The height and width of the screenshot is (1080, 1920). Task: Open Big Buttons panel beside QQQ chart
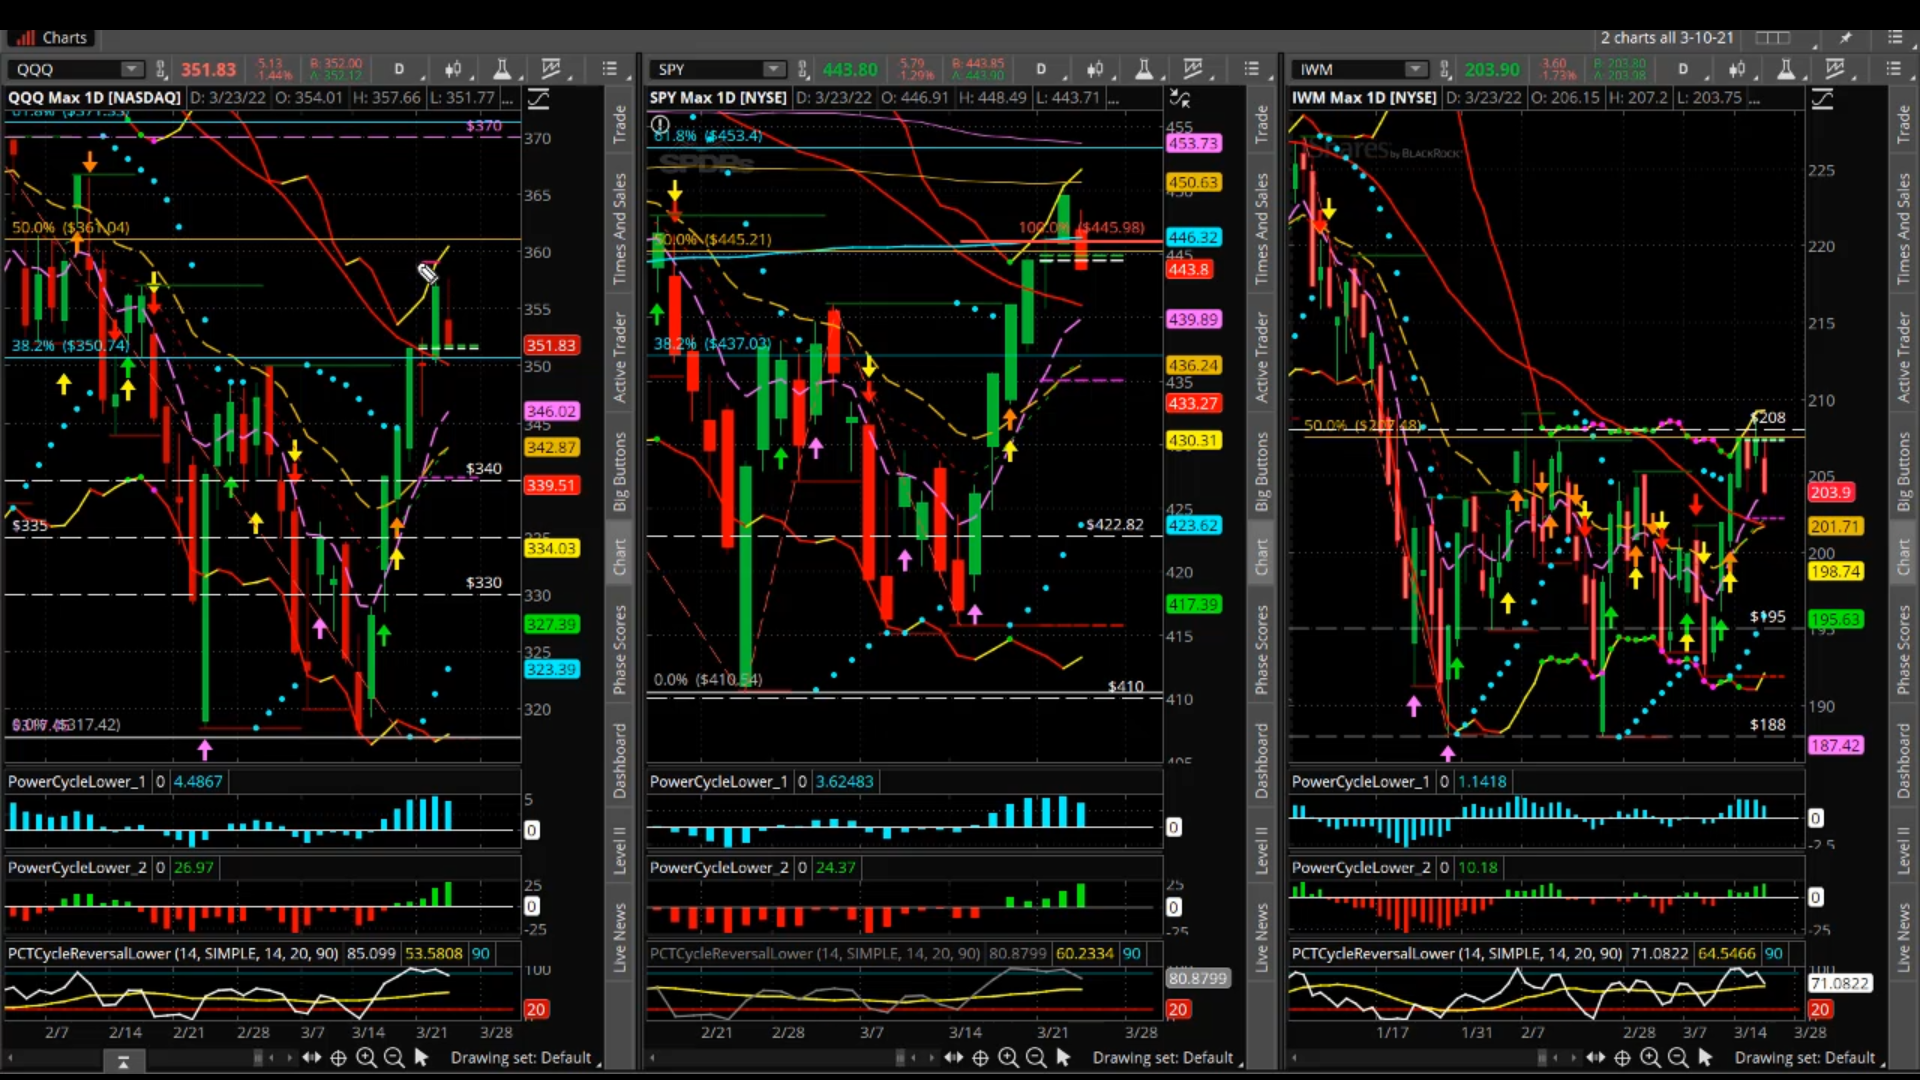(620, 471)
